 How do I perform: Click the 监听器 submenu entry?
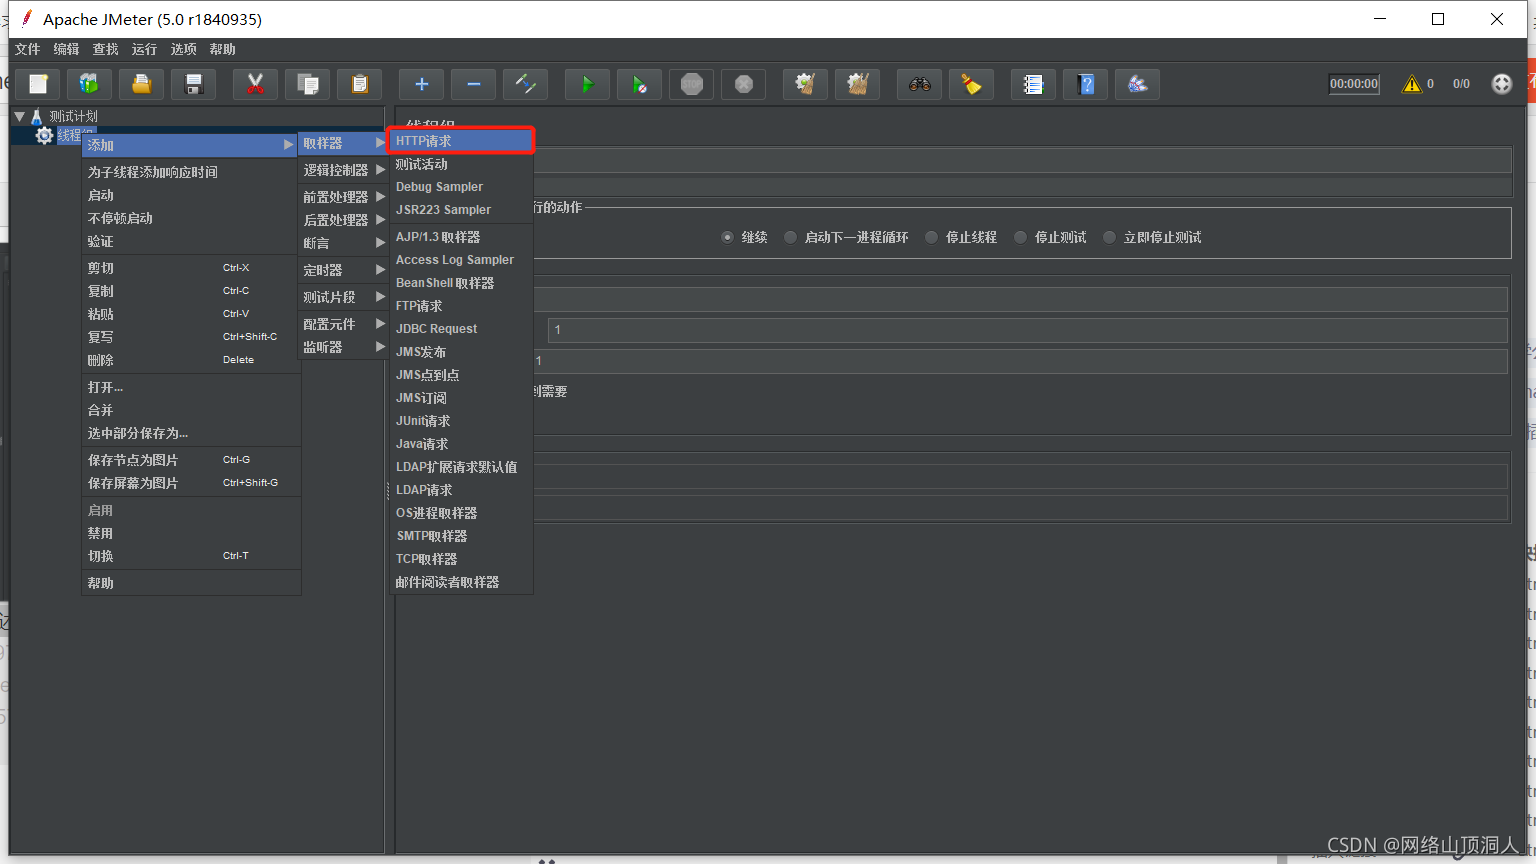[x=343, y=347]
